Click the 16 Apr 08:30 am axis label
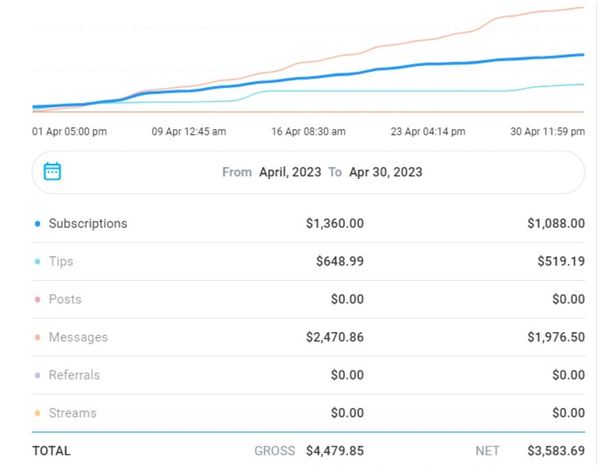Viewport: 600px width, 465px height. coord(309,131)
